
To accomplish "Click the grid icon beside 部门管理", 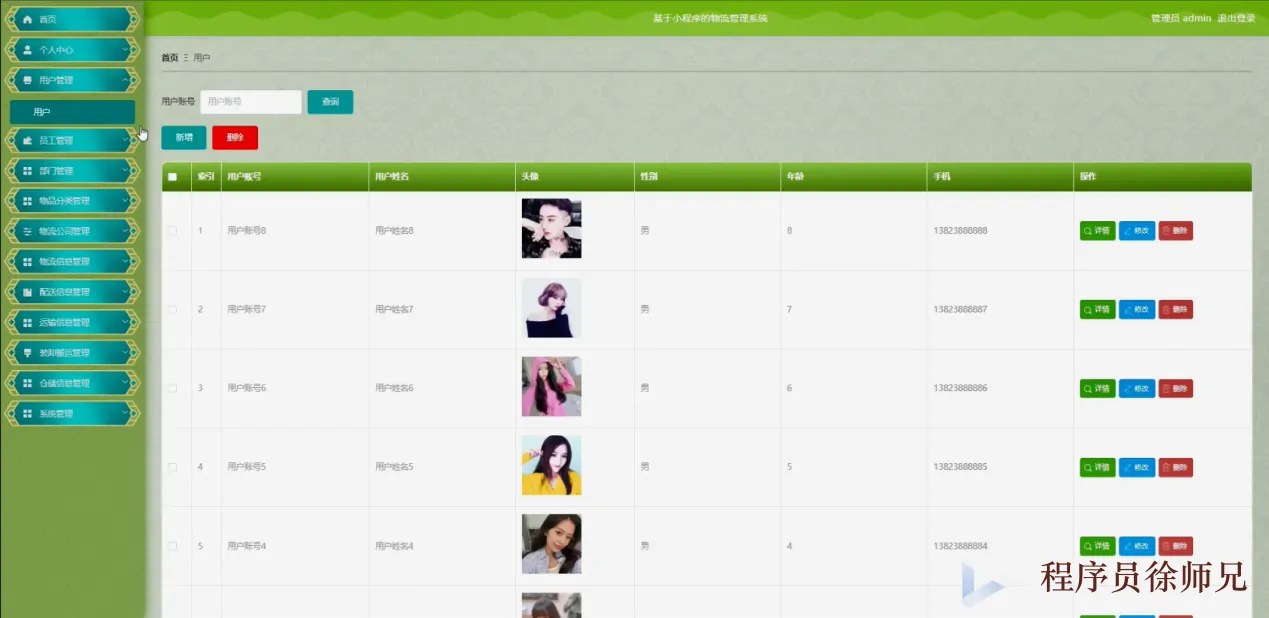I will point(28,171).
